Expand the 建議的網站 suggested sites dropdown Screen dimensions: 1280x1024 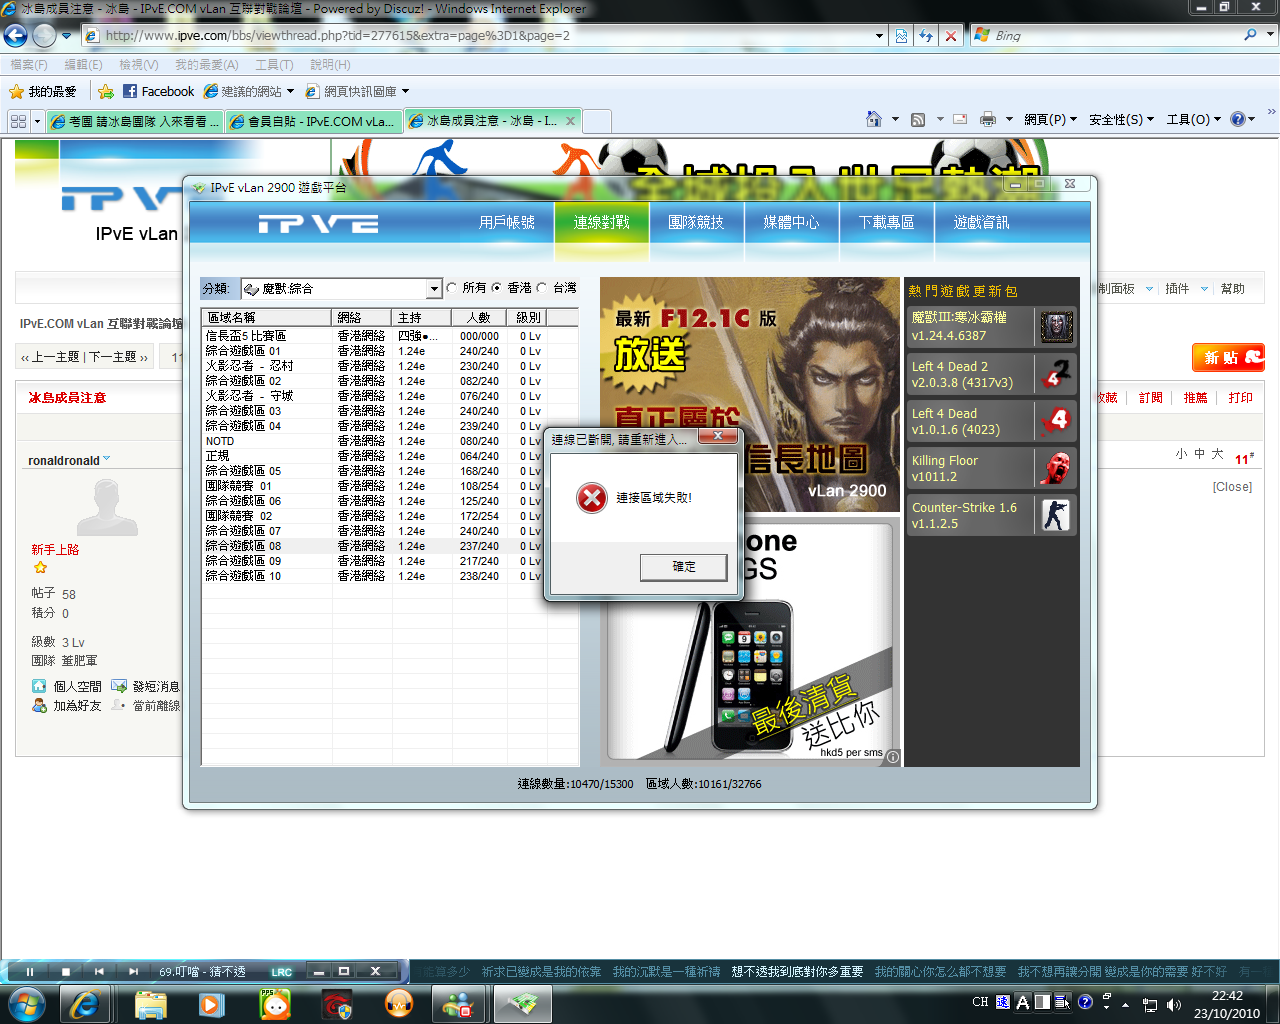(290, 91)
